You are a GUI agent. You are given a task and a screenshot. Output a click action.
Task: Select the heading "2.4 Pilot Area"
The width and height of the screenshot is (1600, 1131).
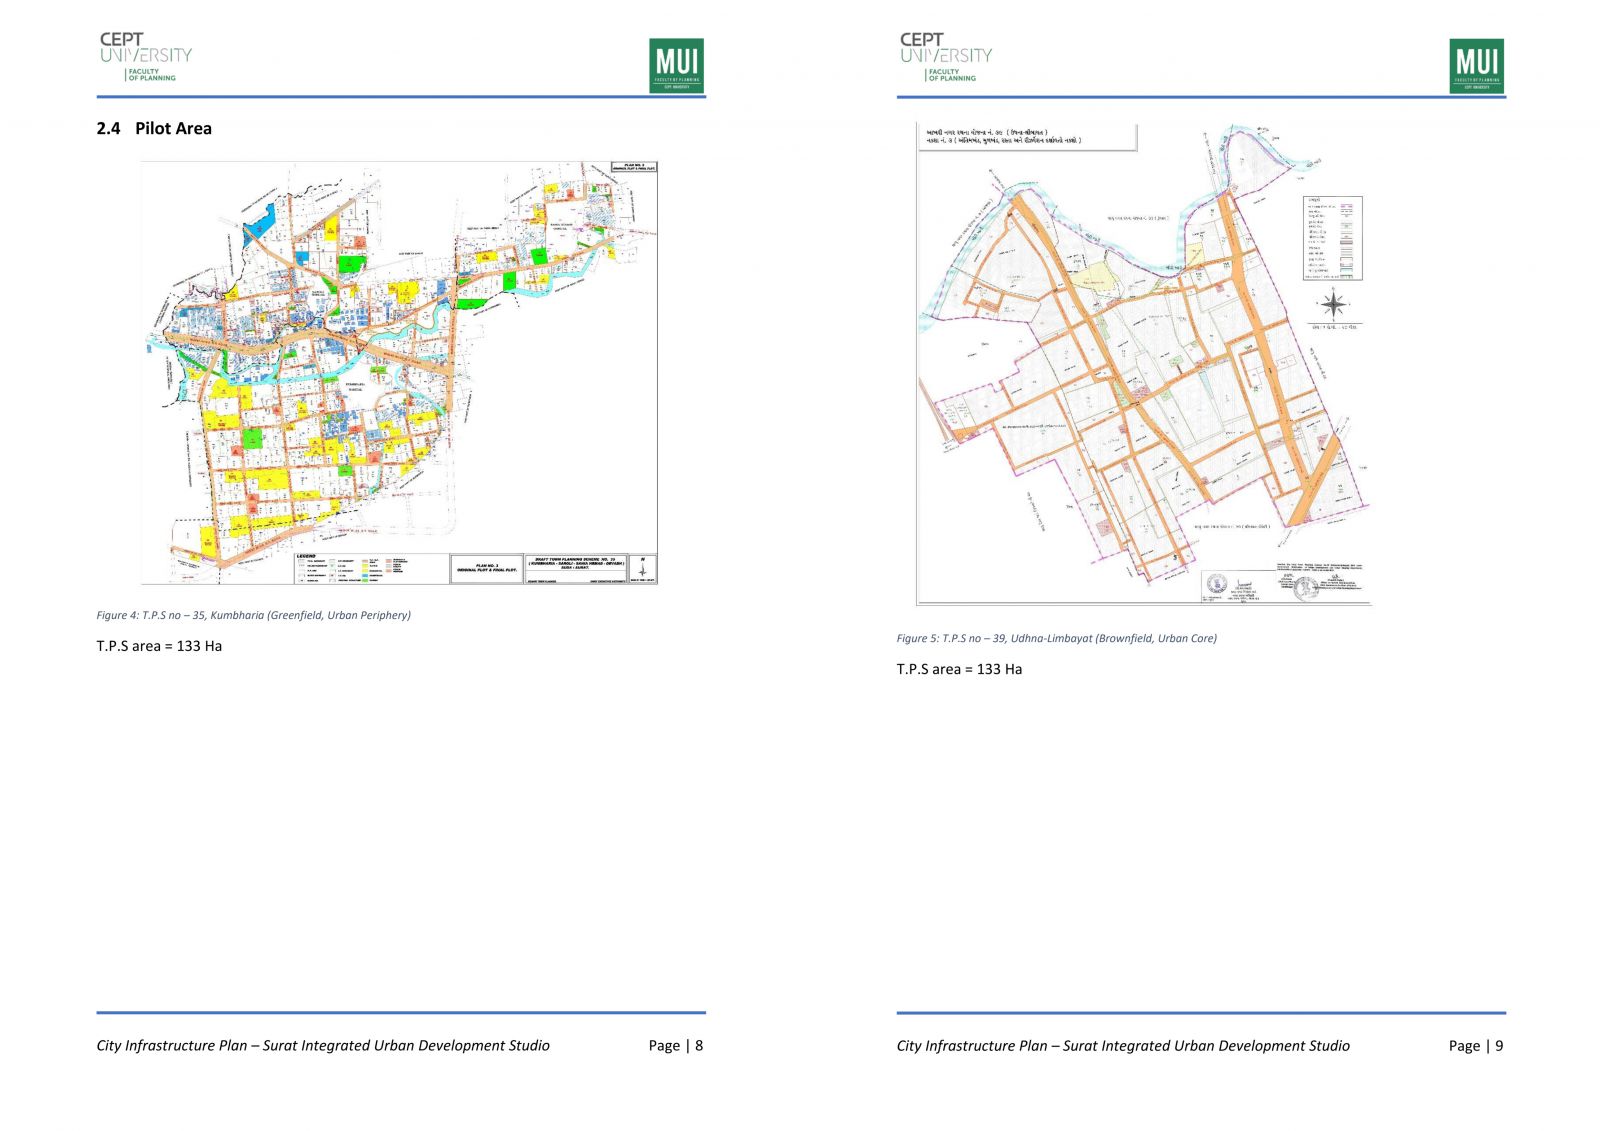coord(154,128)
